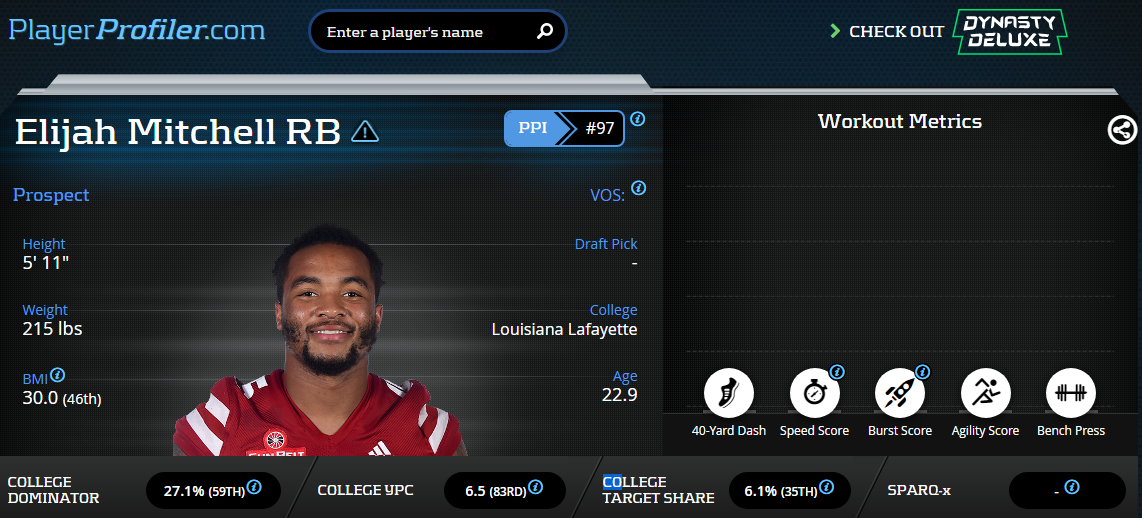
Task: Click the PPI #97 ranking badge
Action: coord(564,129)
